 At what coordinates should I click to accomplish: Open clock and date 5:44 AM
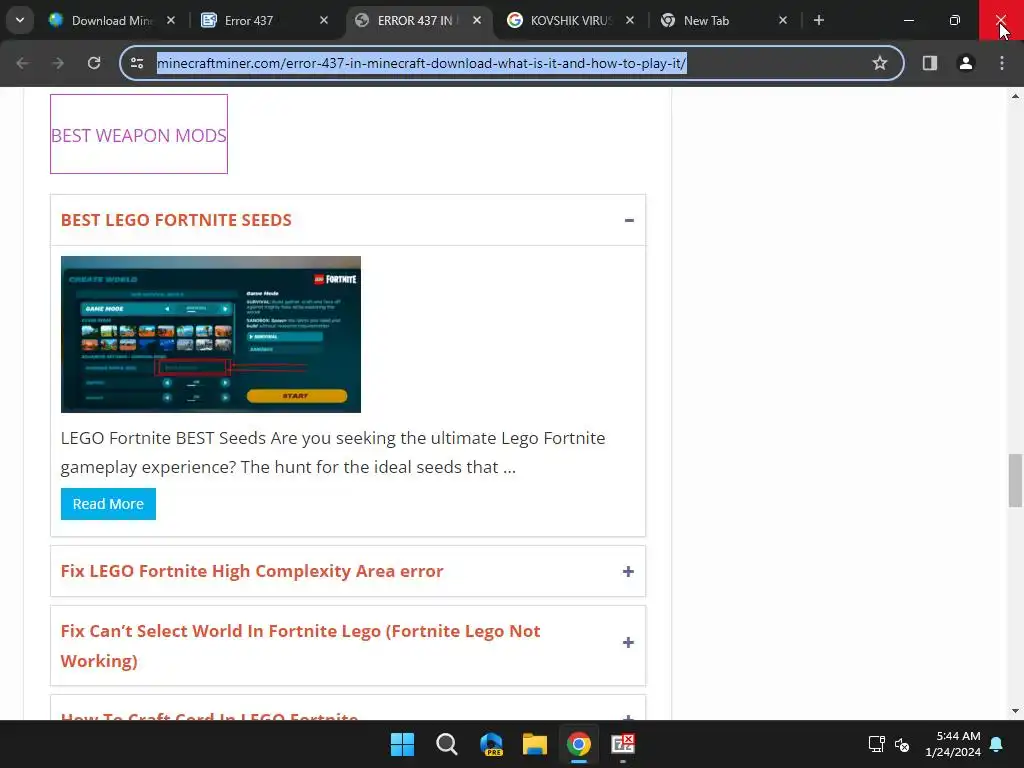[953, 744]
